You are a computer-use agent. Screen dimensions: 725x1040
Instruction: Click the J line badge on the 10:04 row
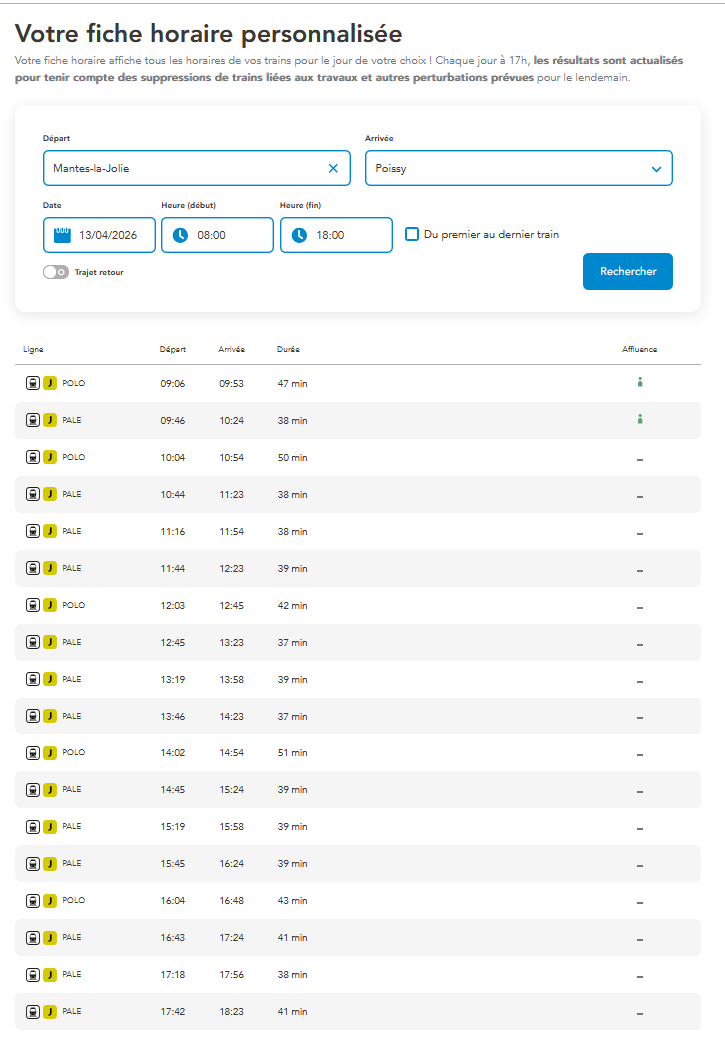(50, 457)
